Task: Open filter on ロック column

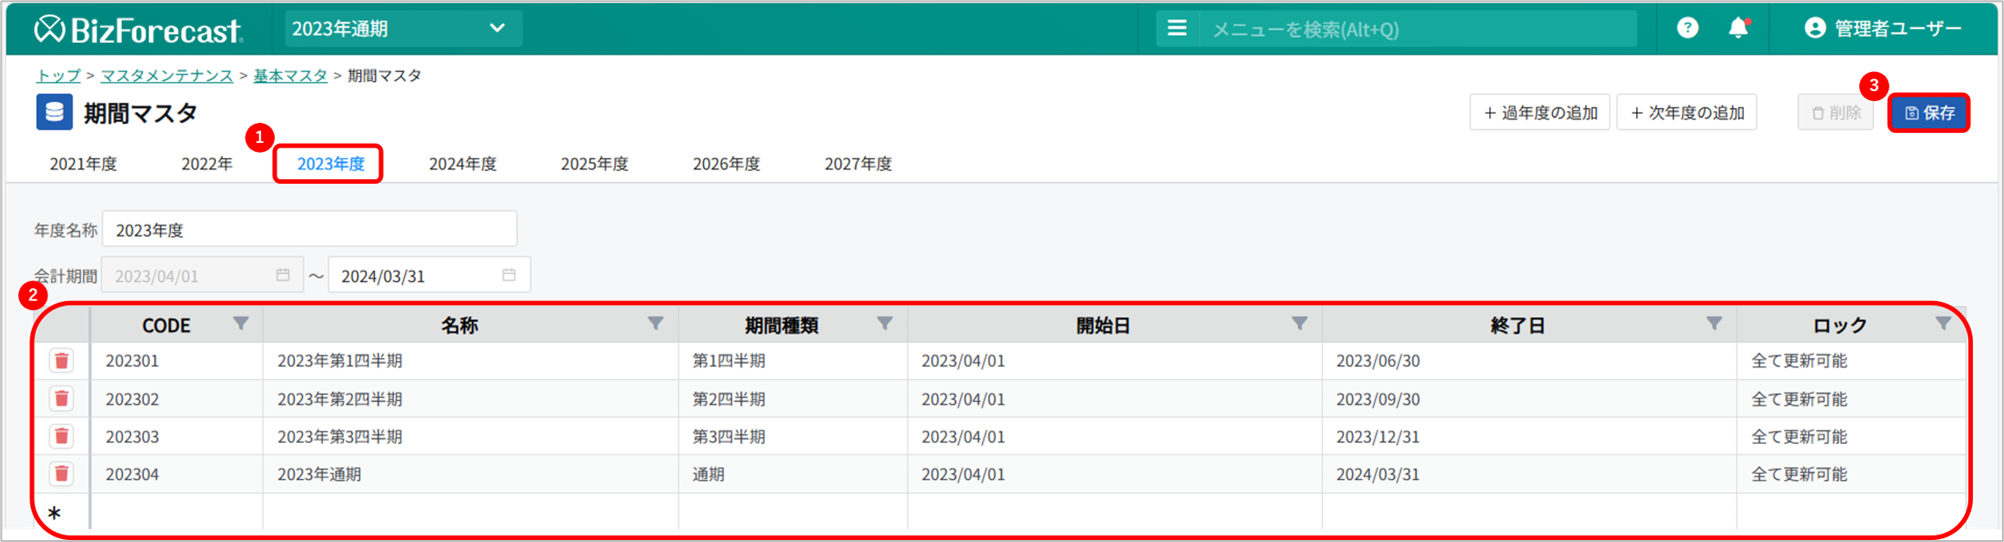Action: click(x=1942, y=324)
